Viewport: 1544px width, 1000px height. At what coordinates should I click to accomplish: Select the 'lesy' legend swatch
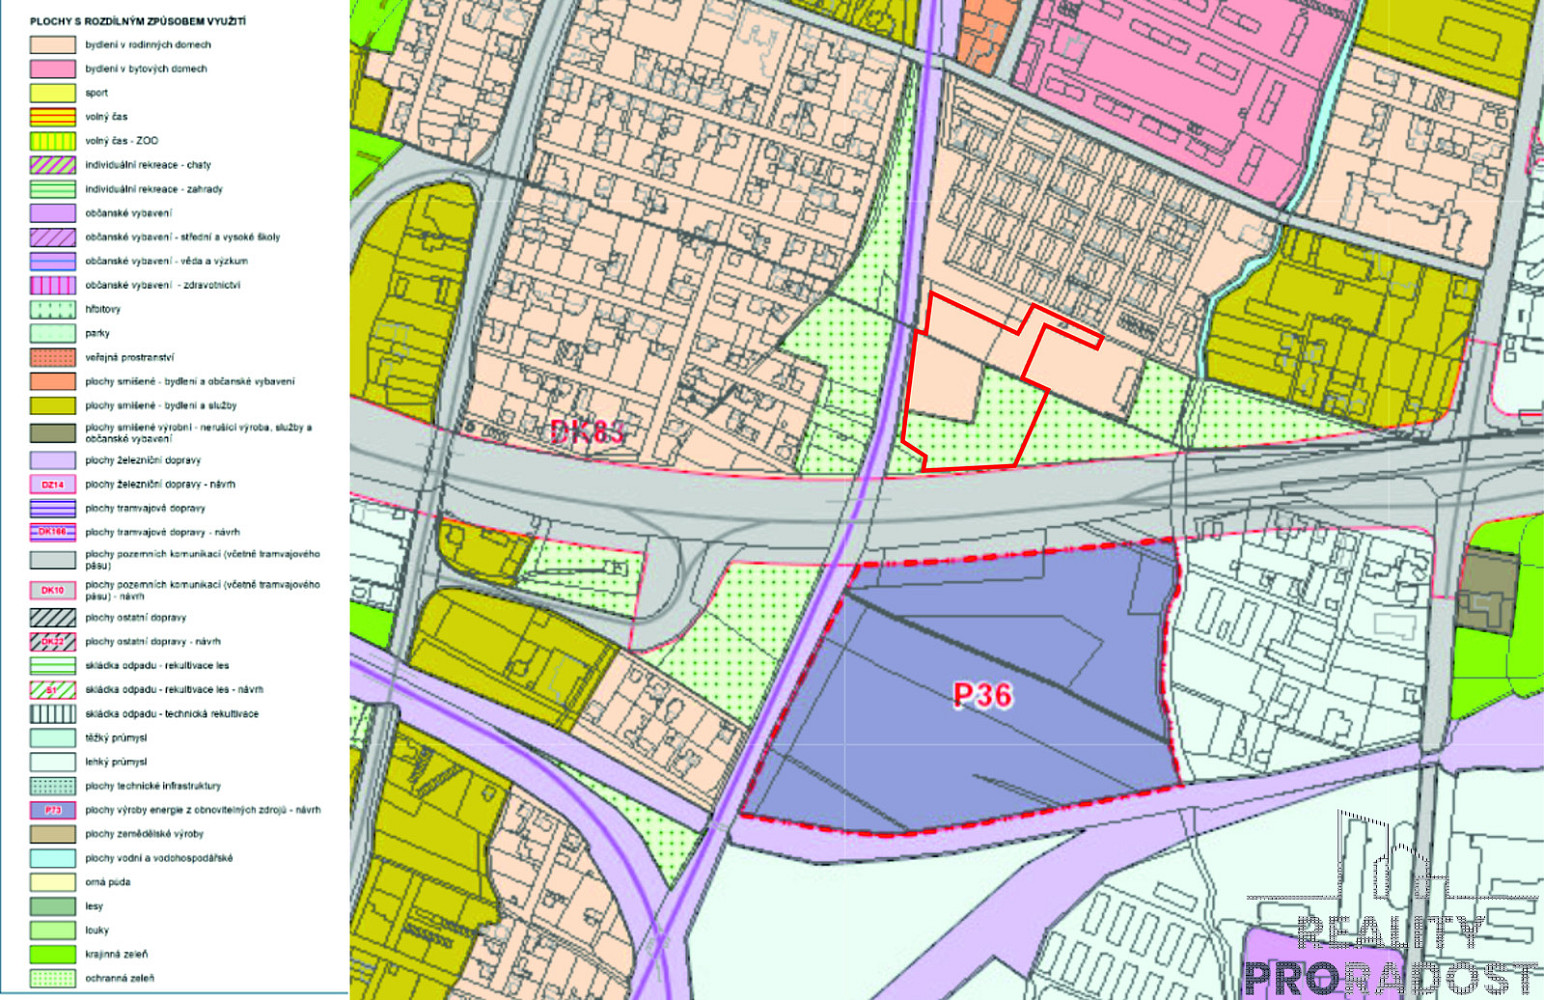(x=52, y=906)
